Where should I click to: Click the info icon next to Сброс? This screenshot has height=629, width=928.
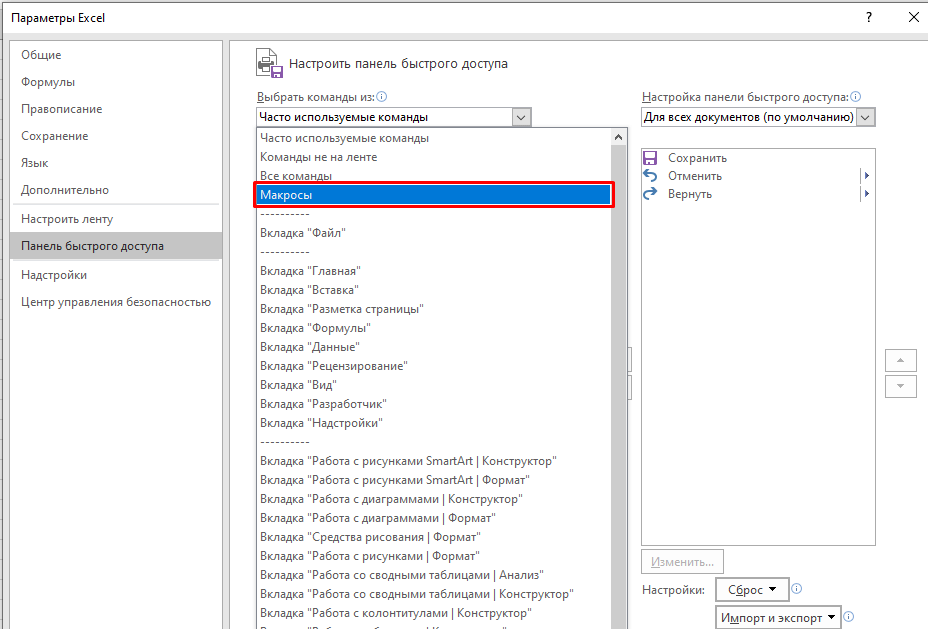coord(797,589)
